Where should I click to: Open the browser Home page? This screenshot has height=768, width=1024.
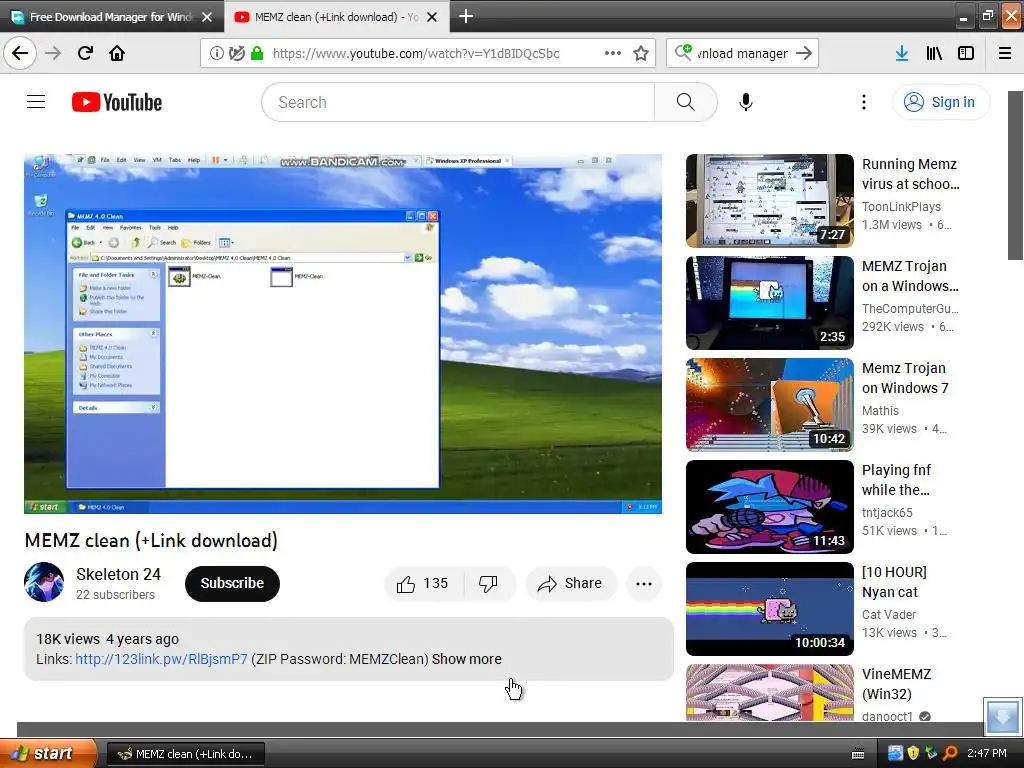[x=117, y=53]
